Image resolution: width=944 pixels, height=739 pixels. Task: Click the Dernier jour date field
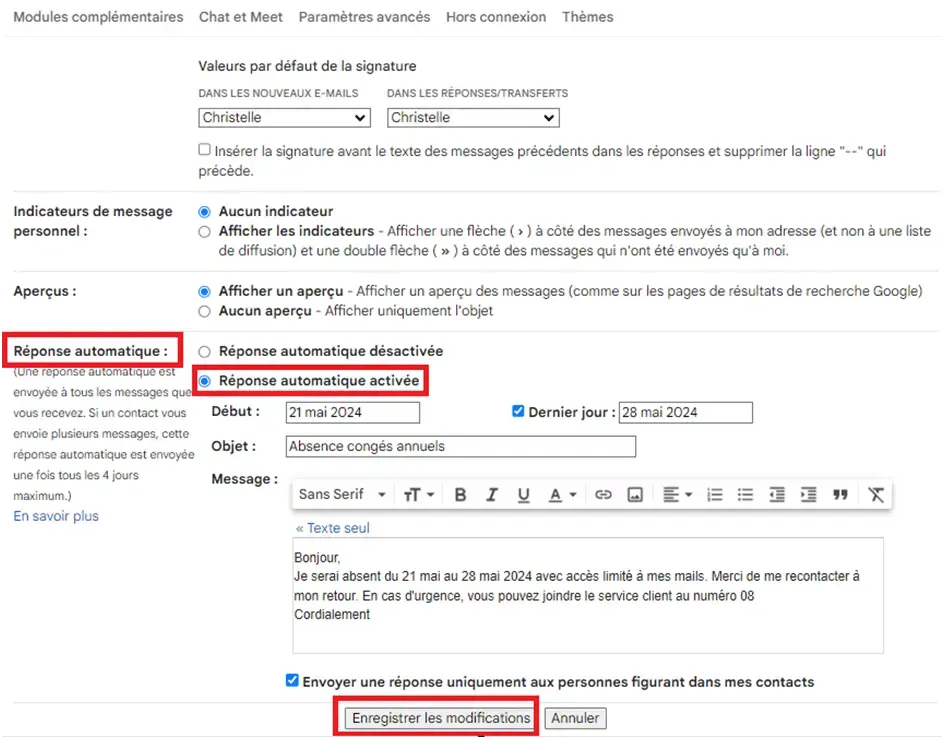(x=686, y=413)
